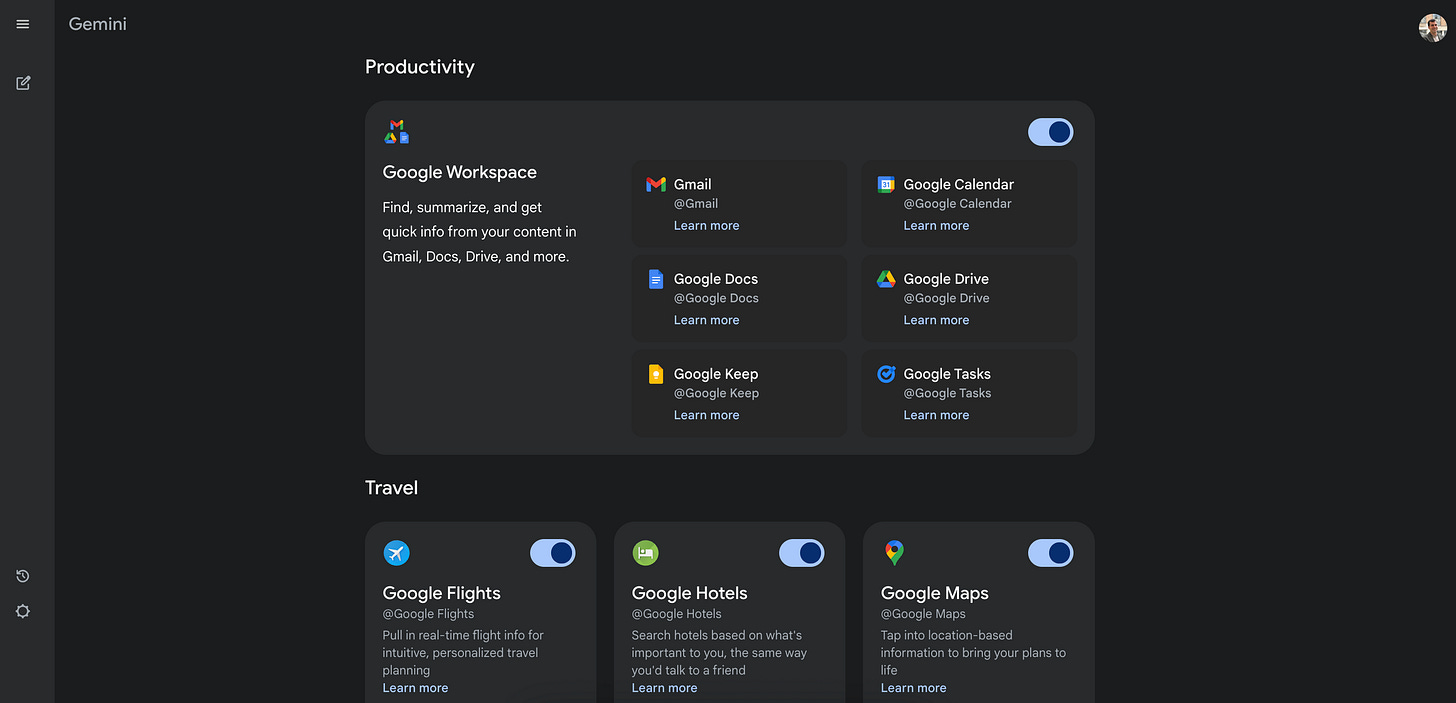
Task: Open the hamburger main menu
Action: (x=23, y=24)
